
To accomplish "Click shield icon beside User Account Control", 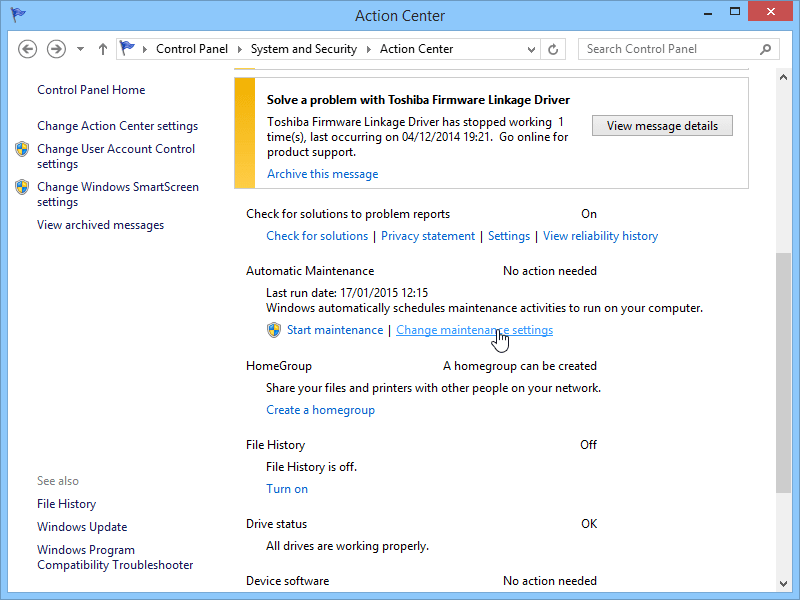I will [x=22, y=149].
